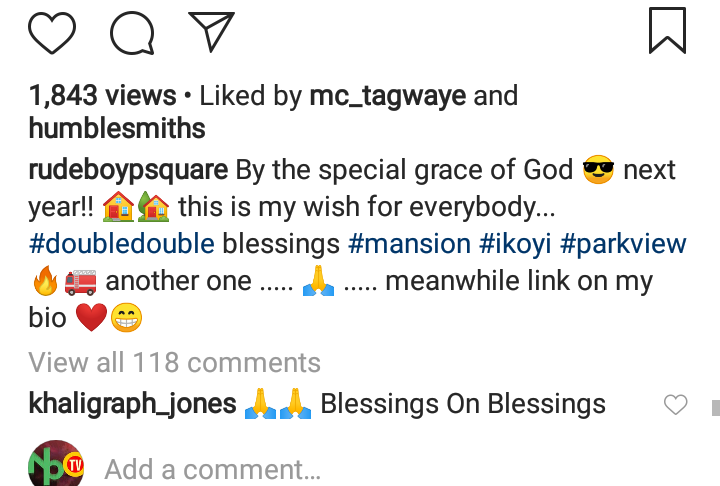The height and width of the screenshot is (486, 720).
Task: Open humblesmiths profile from likes
Action: click(x=117, y=128)
